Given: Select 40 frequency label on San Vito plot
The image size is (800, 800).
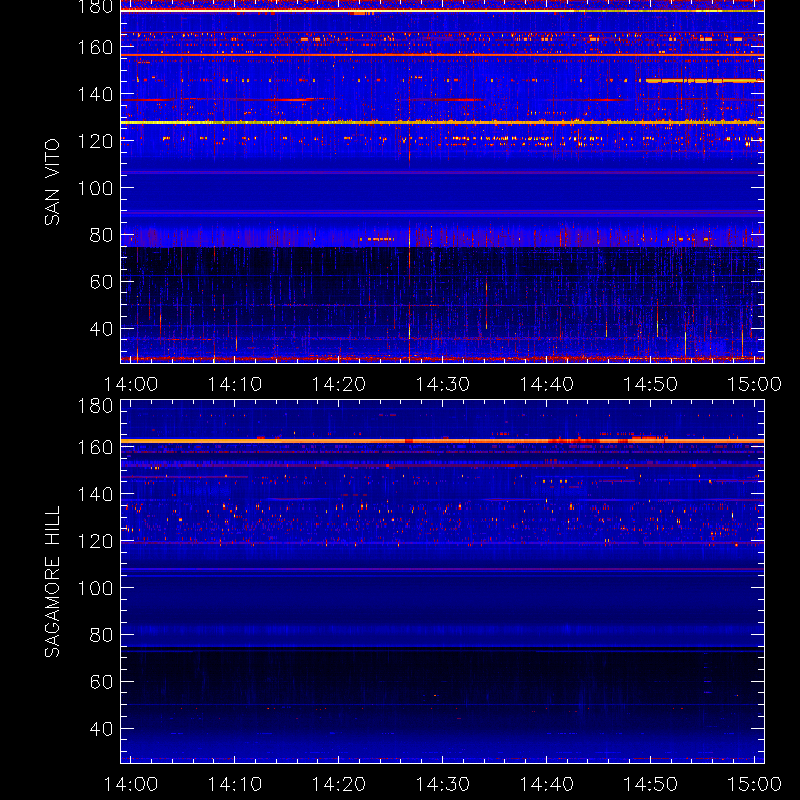Looking at the screenshot, I should [x=101, y=329].
